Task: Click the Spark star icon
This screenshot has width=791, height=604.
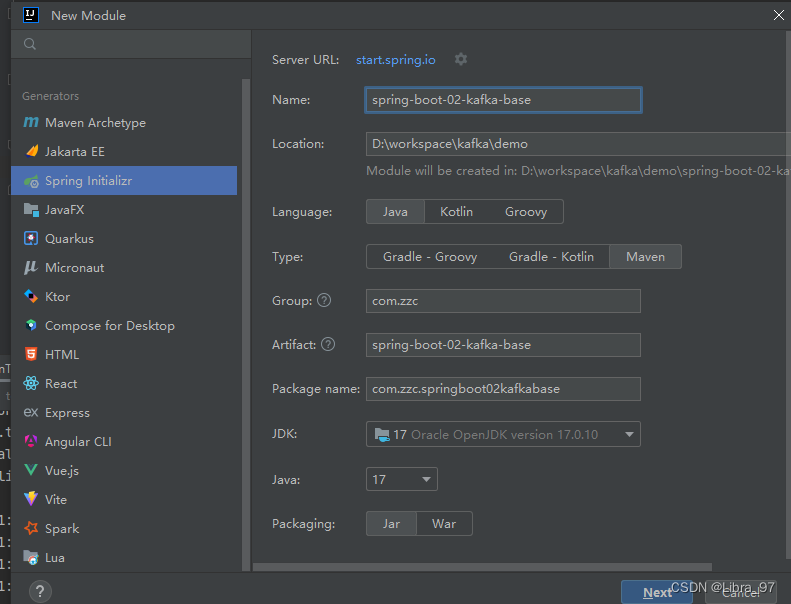Action: pos(31,528)
